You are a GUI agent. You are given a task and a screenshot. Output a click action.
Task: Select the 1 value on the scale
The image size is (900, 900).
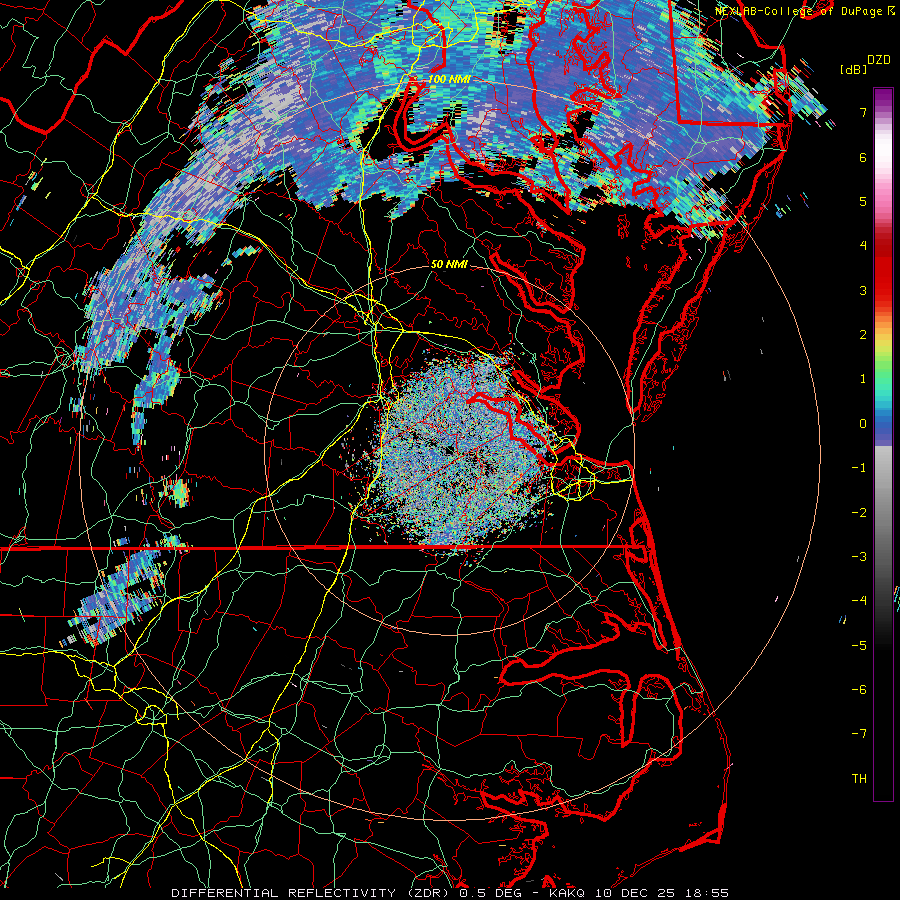pyautogui.click(x=863, y=379)
